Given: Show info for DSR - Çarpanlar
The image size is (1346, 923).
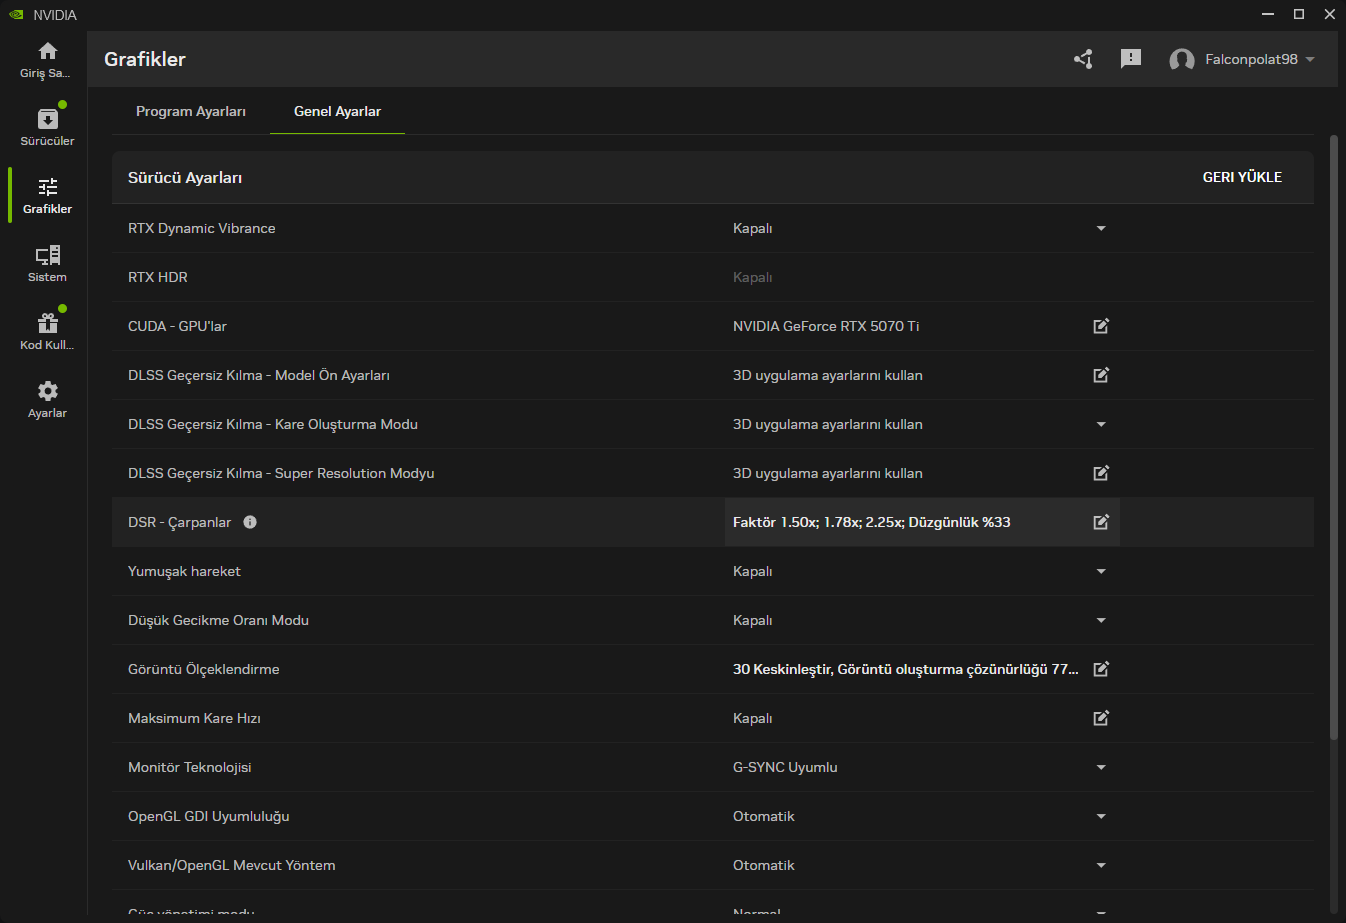Looking at the screenshot, I should point(250,522).
